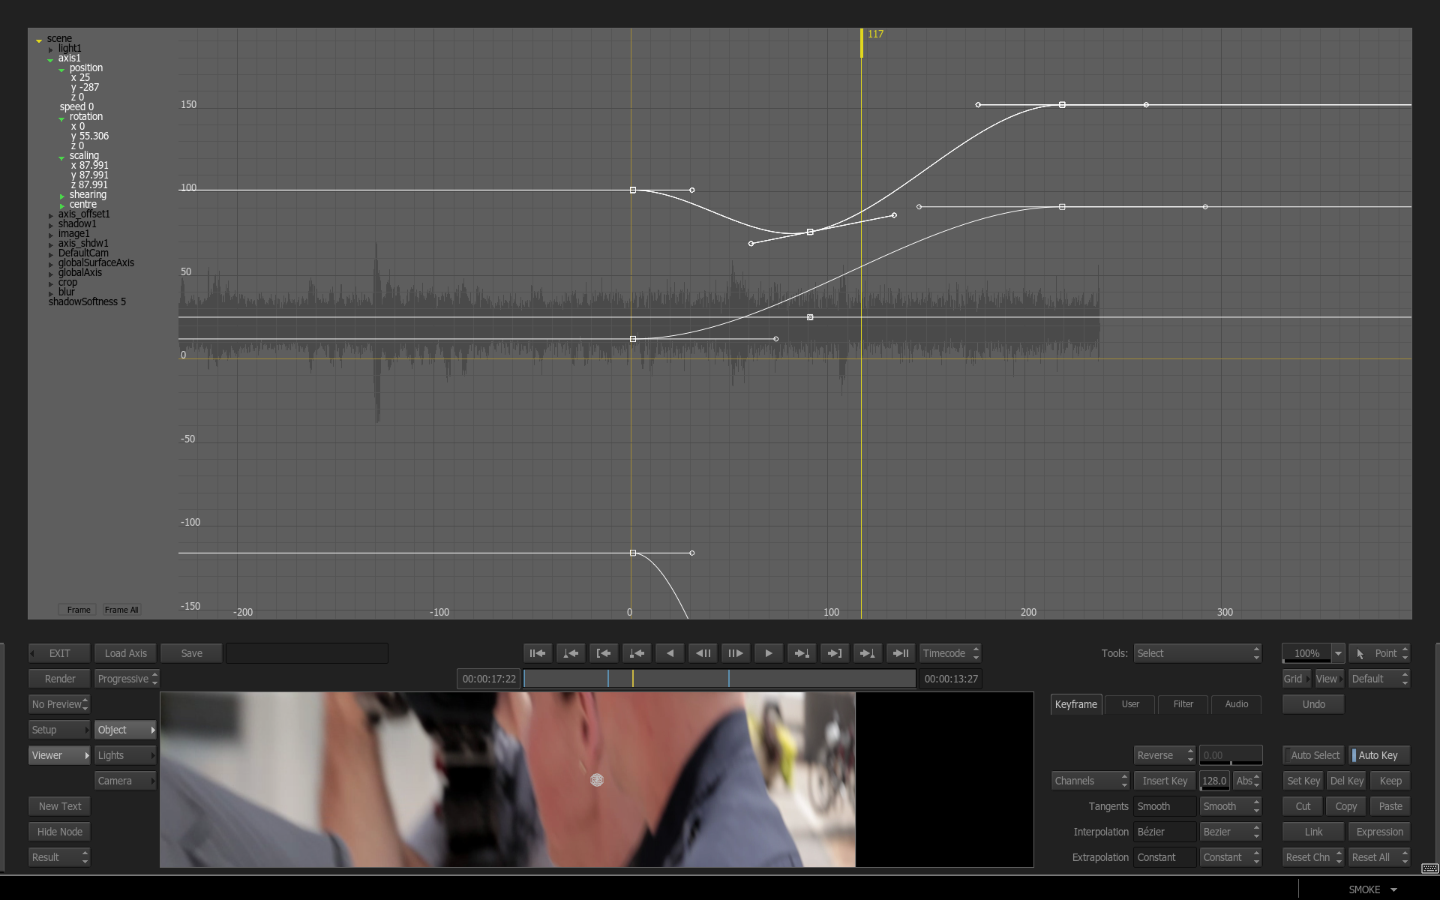The image size is (1440, 900).
Task: Go to the last frame button
Action: (900, 653)
